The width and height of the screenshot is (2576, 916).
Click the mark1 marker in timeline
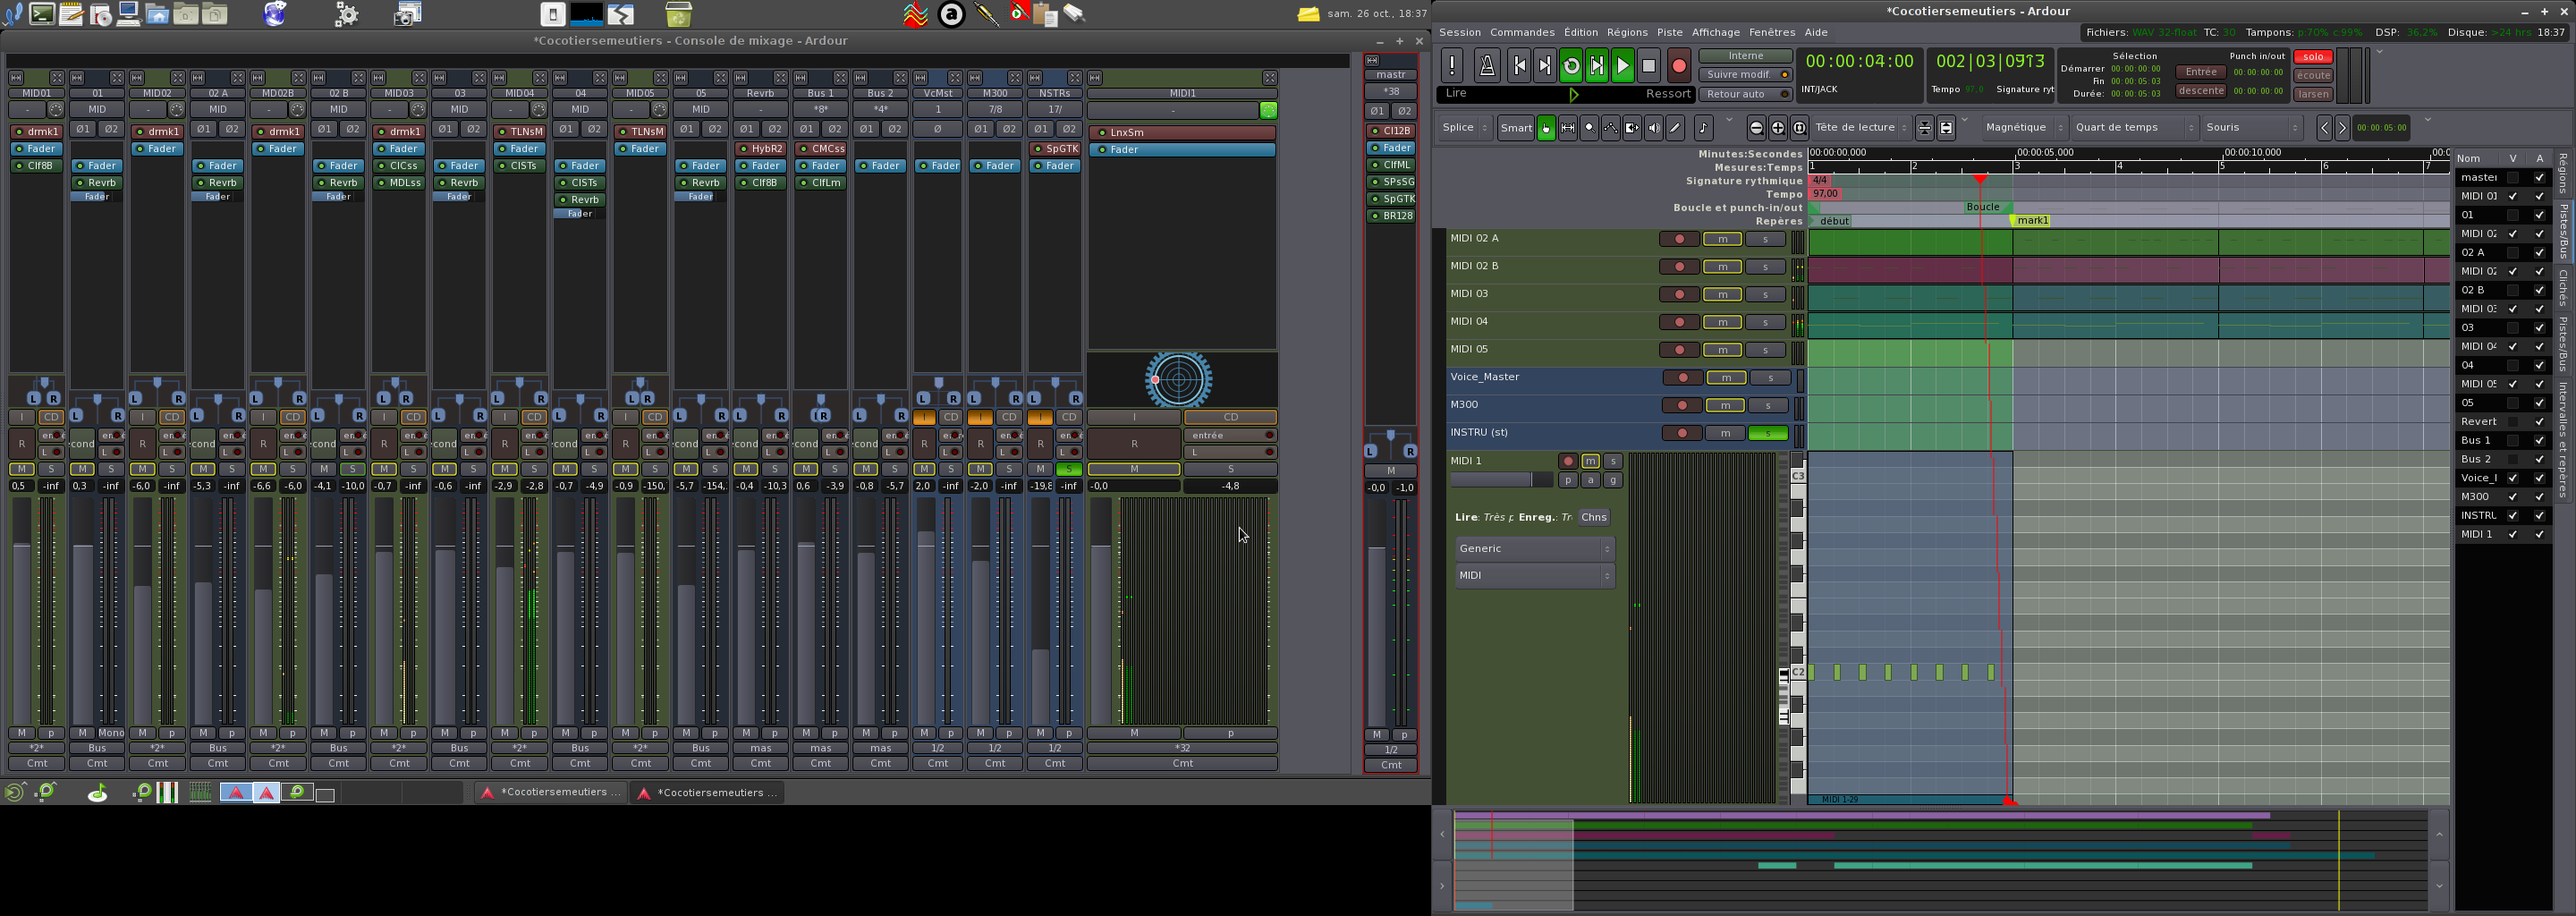point(2032,221)
